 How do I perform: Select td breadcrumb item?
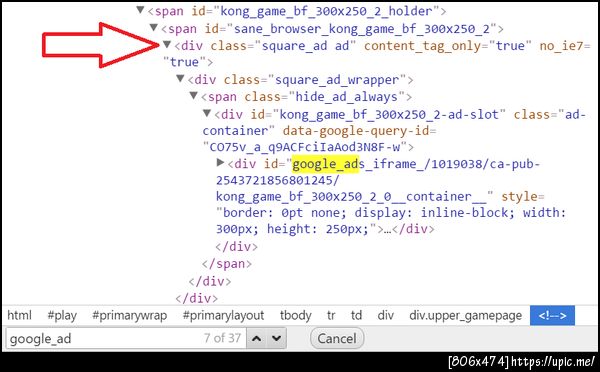coord(356,315)
